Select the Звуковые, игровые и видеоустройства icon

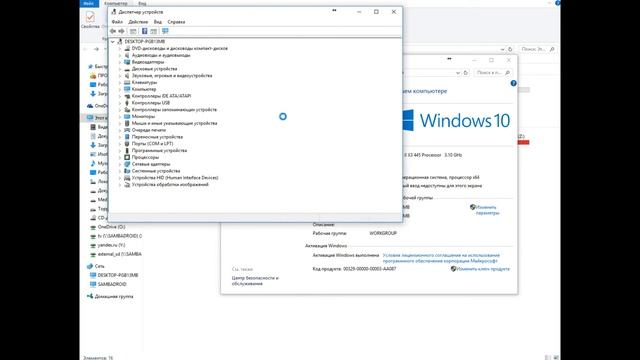[127, 76]
